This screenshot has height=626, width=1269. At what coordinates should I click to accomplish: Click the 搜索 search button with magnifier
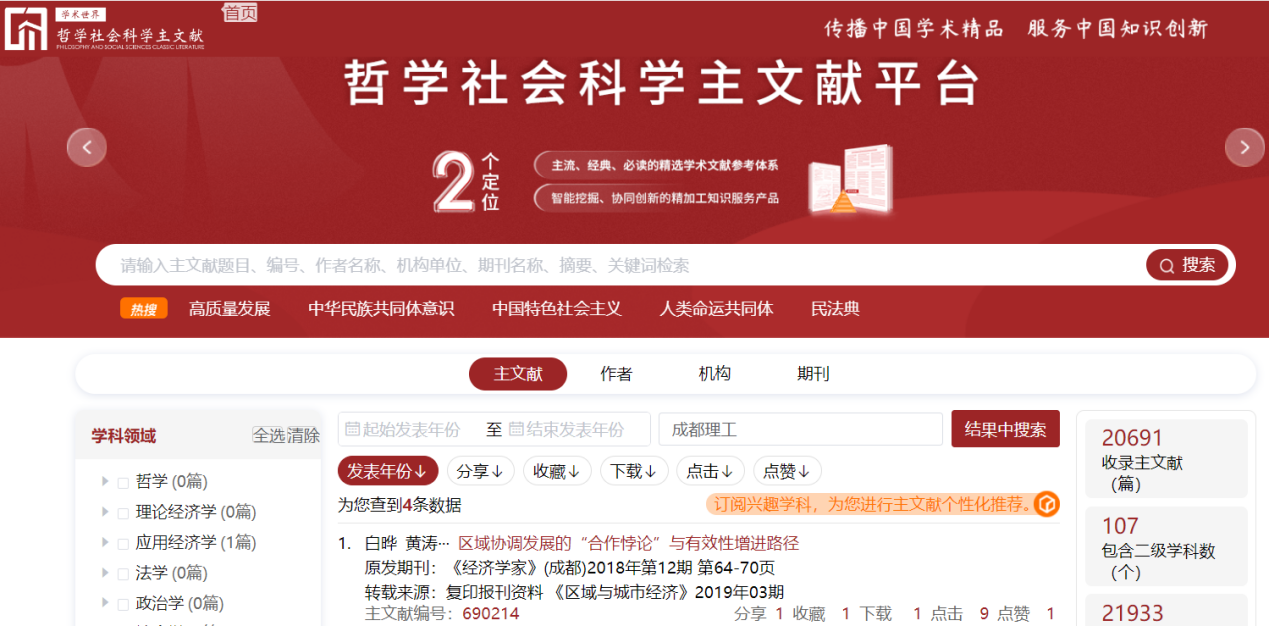coord(1187,265)
